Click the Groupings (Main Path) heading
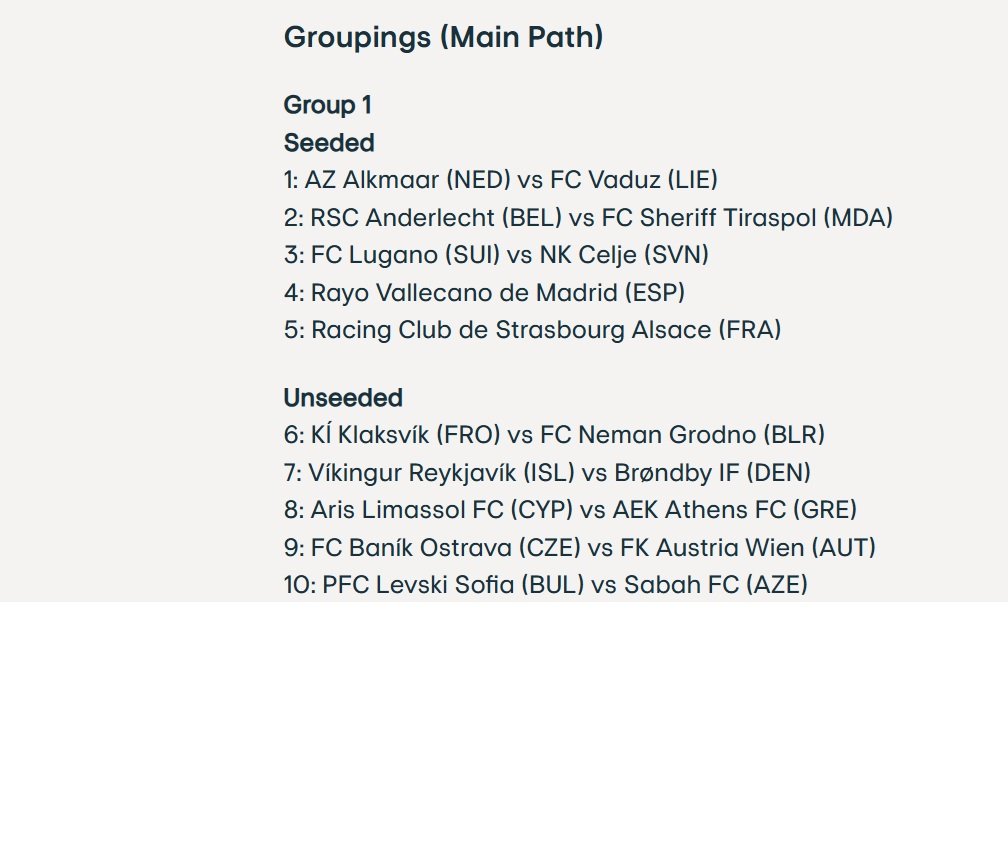 pos(444,37)
